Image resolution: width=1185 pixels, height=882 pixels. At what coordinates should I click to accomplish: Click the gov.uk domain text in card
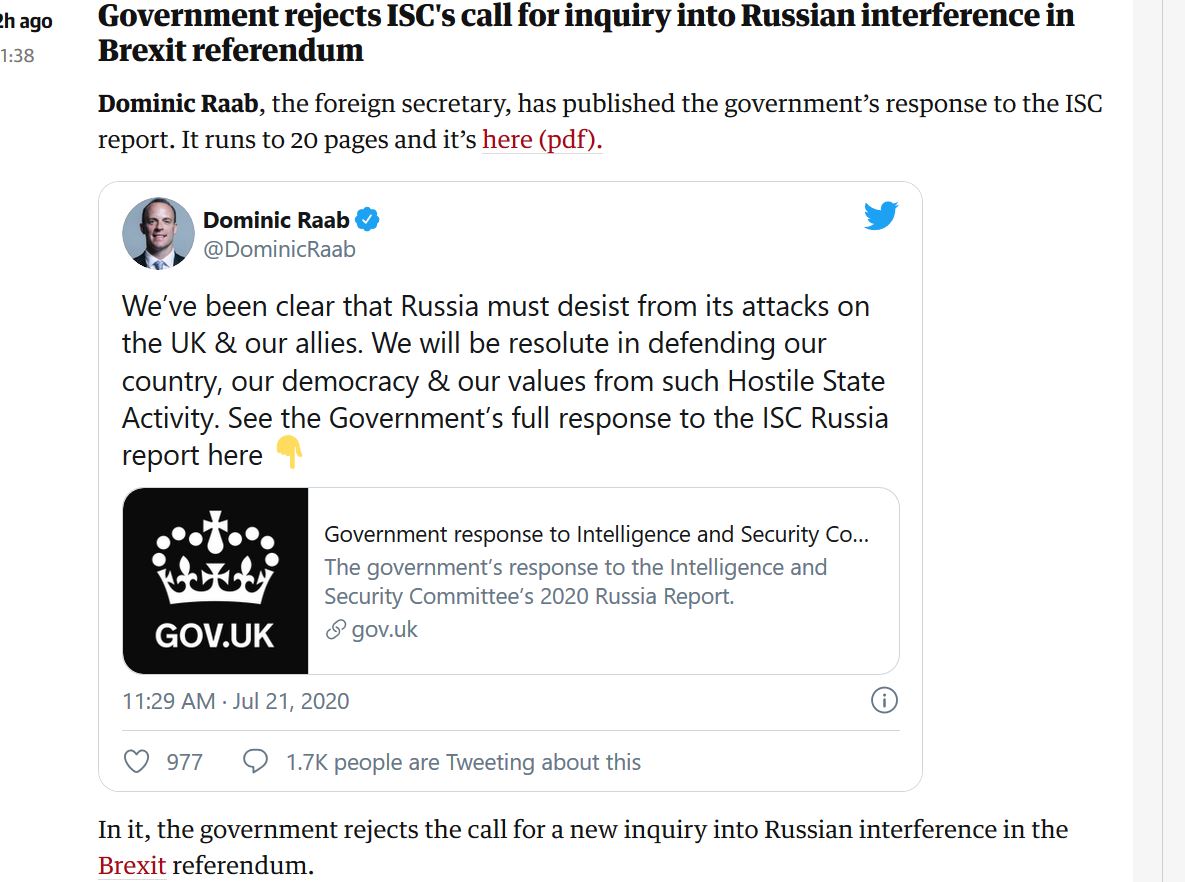click(x=385, y=630)
